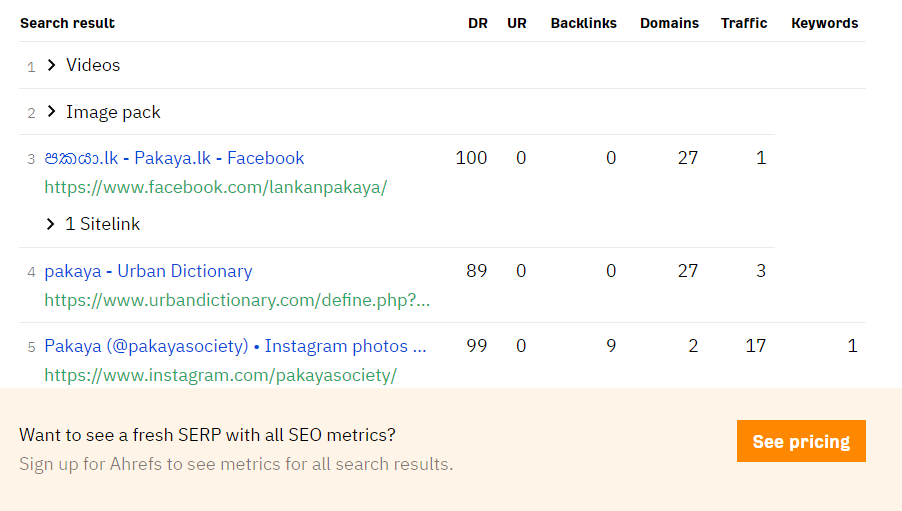Select the Traffic value 1 for Facebook
The width and height of the screenshot is (902, 511).
(760, 158)
